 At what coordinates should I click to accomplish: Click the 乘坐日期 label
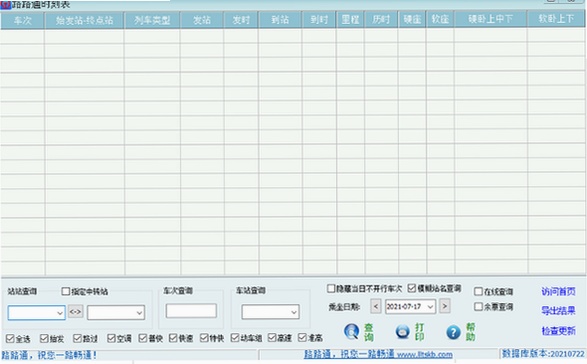click(x=344, y=307)
